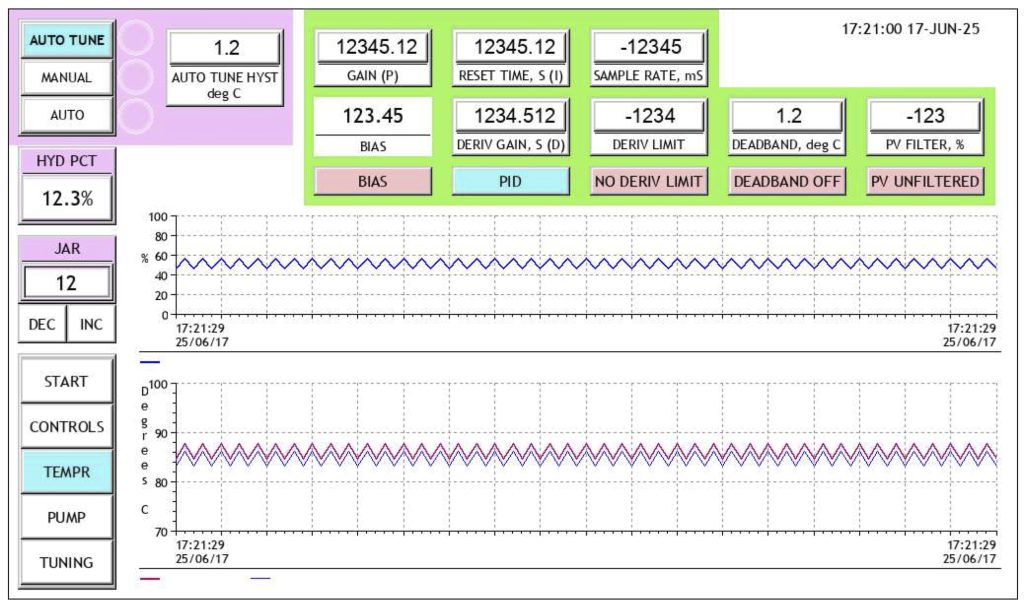The width and height of the screenshot is (1024, 608).
Task: Change the PV FILTER, % value
Action: 925,116
